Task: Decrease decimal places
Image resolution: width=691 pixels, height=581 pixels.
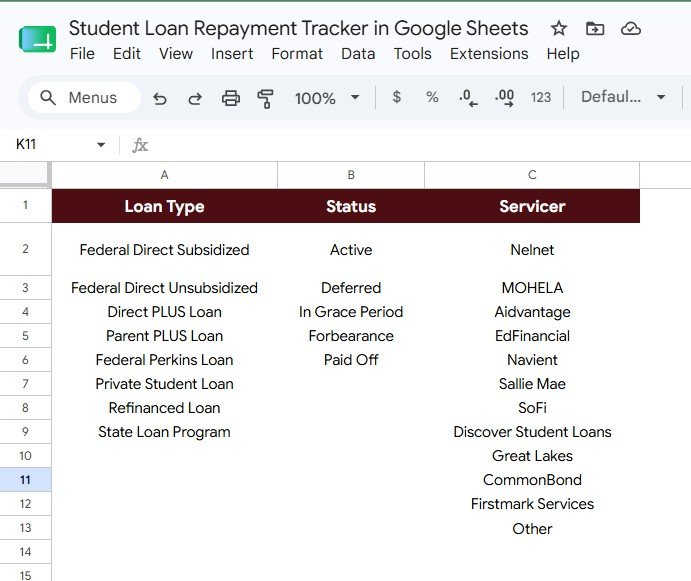Action: [468, 98]
